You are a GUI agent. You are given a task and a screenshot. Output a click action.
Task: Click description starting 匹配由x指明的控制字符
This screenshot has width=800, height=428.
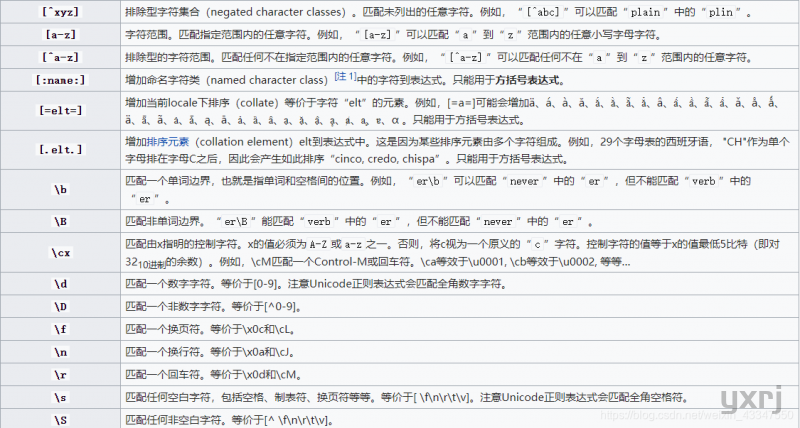click(453, 253)
